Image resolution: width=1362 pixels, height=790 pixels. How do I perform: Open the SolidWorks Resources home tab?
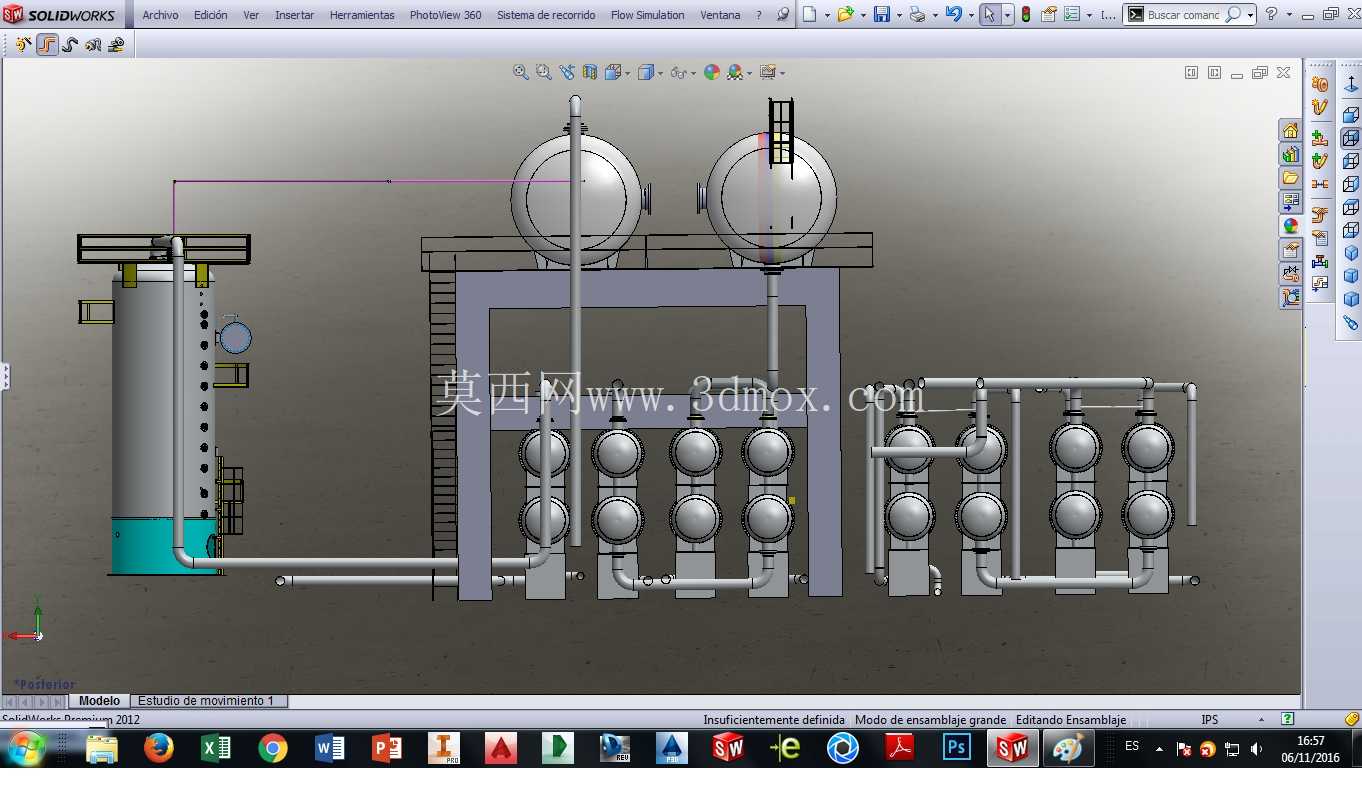click(x=1291, y=131)
